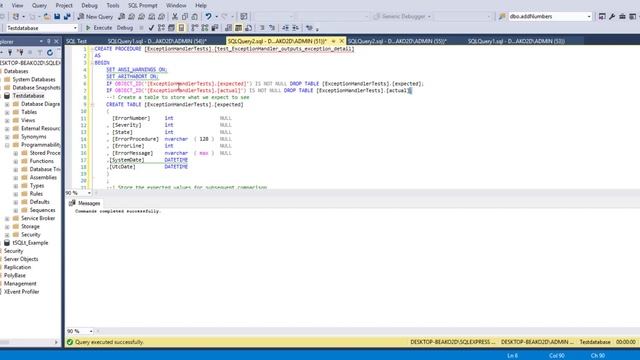Specify values for template parameters icon
Image resolution: width=640 pixels, height=360 pixels.
(309, 28)
